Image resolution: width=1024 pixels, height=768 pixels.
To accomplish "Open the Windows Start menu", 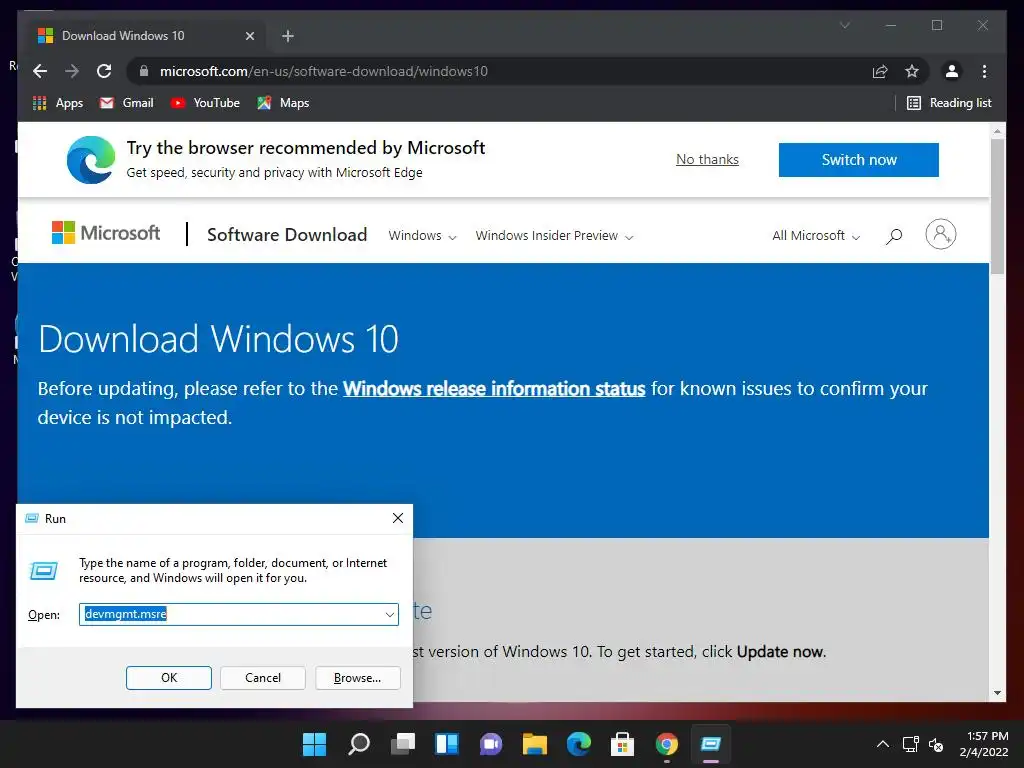I will 314,744.
